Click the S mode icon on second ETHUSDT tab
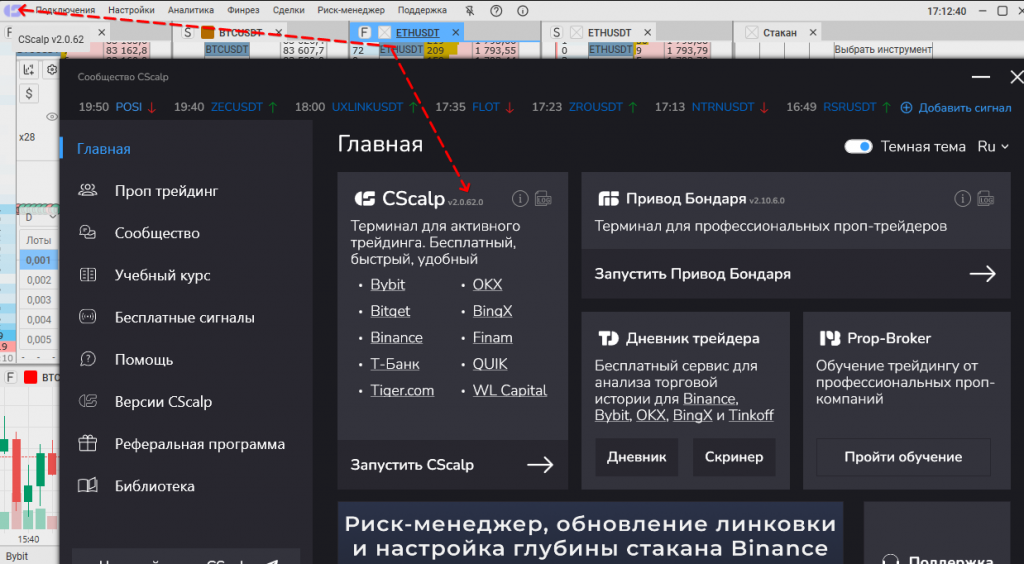 coord(556,32)
